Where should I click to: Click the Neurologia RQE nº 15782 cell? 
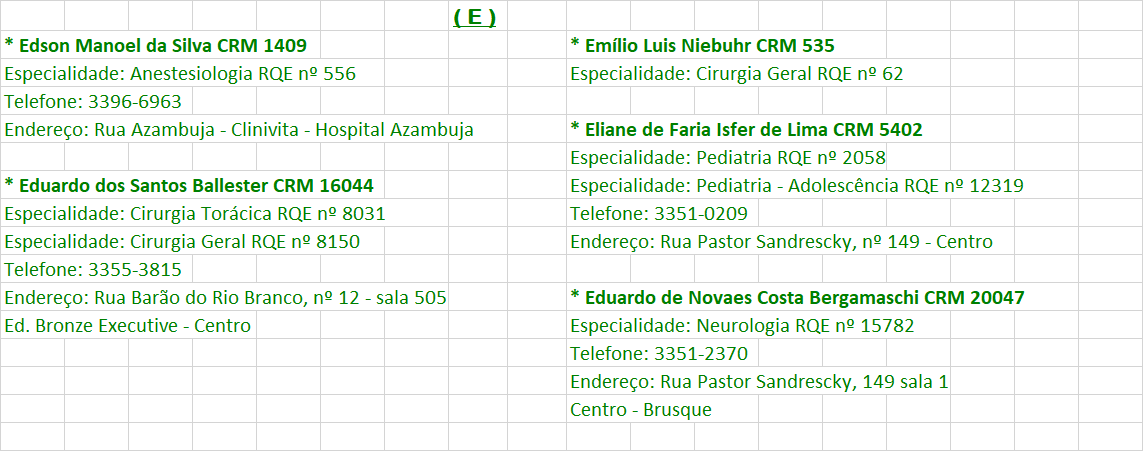click(x=742, y=325)
